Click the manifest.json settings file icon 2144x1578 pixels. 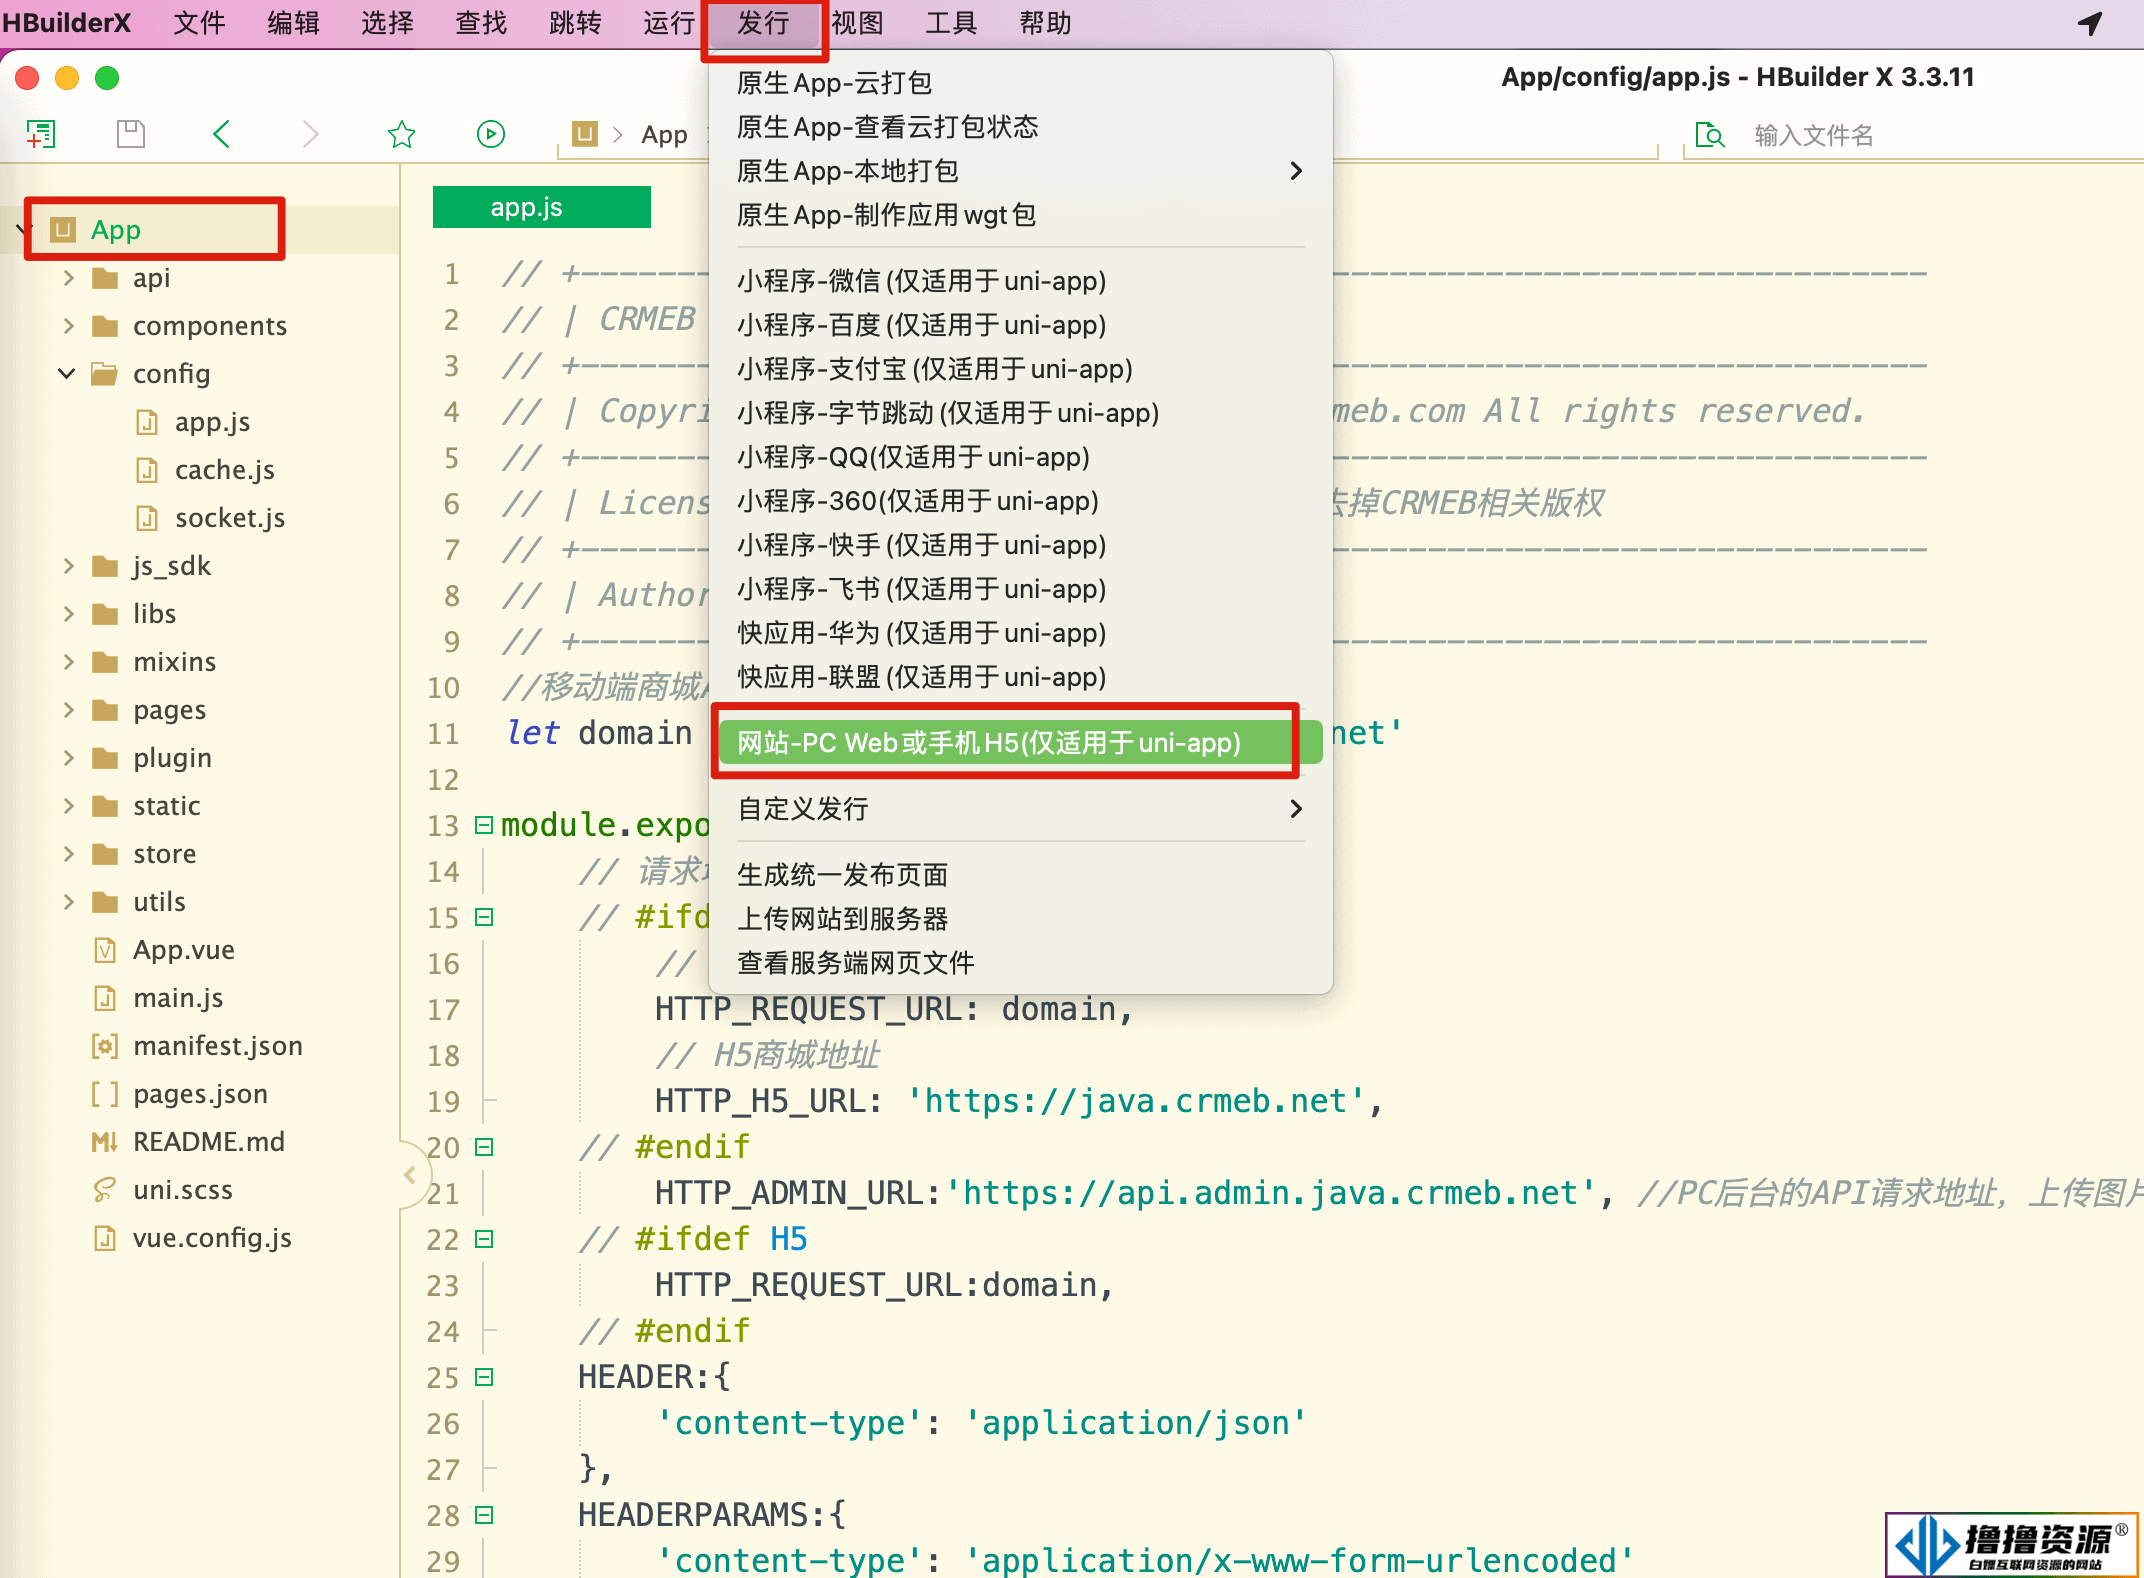pyautogui.click(x=105, y=1046)
